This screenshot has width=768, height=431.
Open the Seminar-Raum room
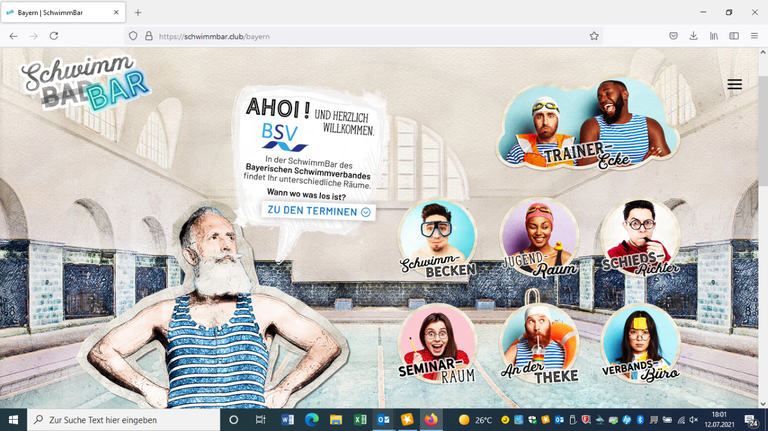pos(437,344)
